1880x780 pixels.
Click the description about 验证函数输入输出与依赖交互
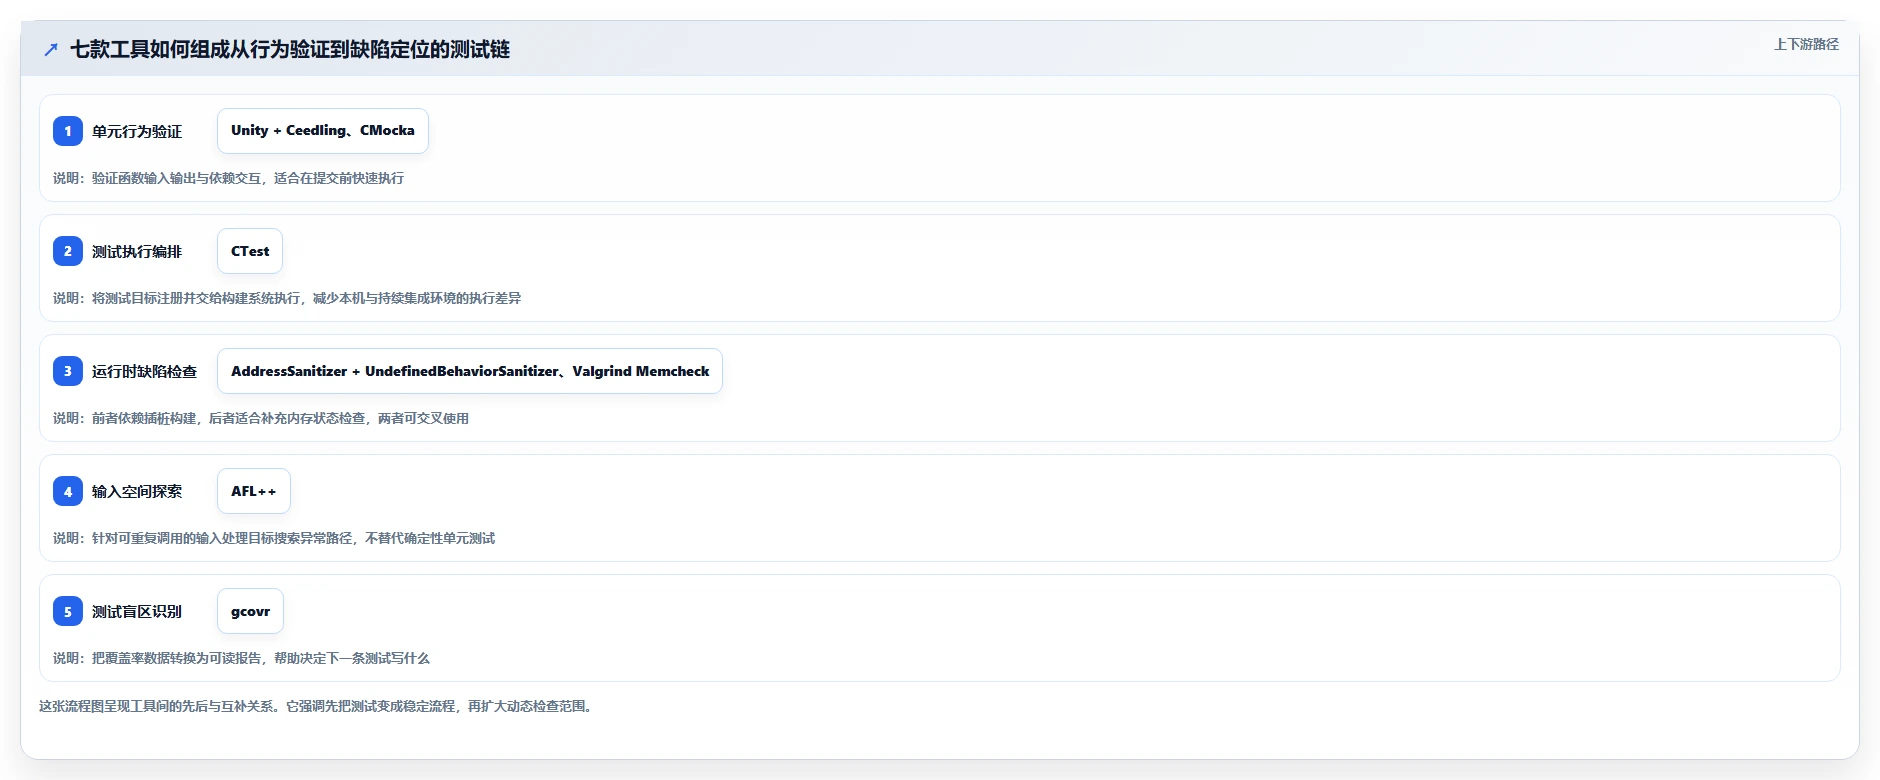229,178
